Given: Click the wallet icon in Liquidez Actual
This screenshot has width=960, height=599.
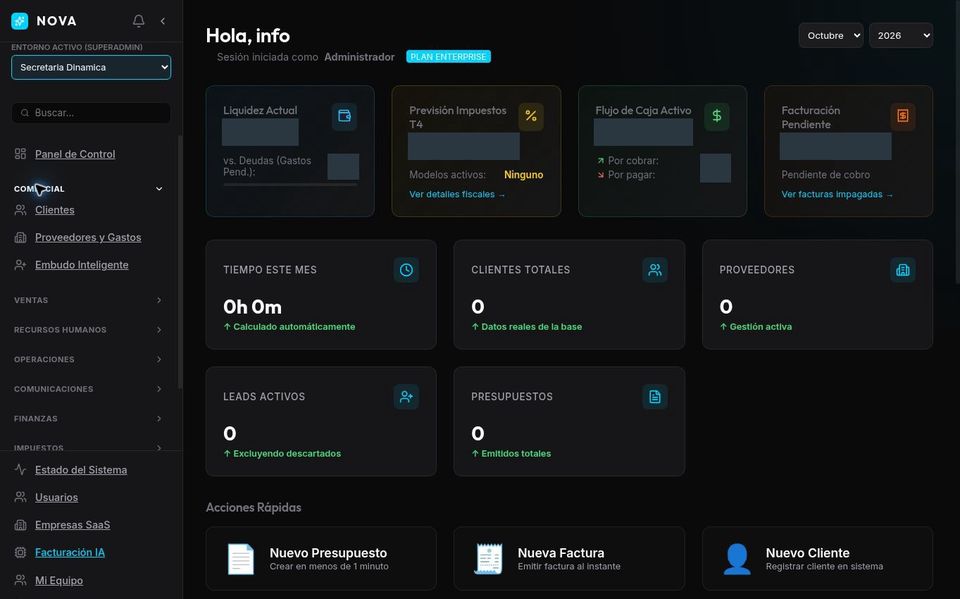Looking at the screenshot, I should (x=344, y=116).
